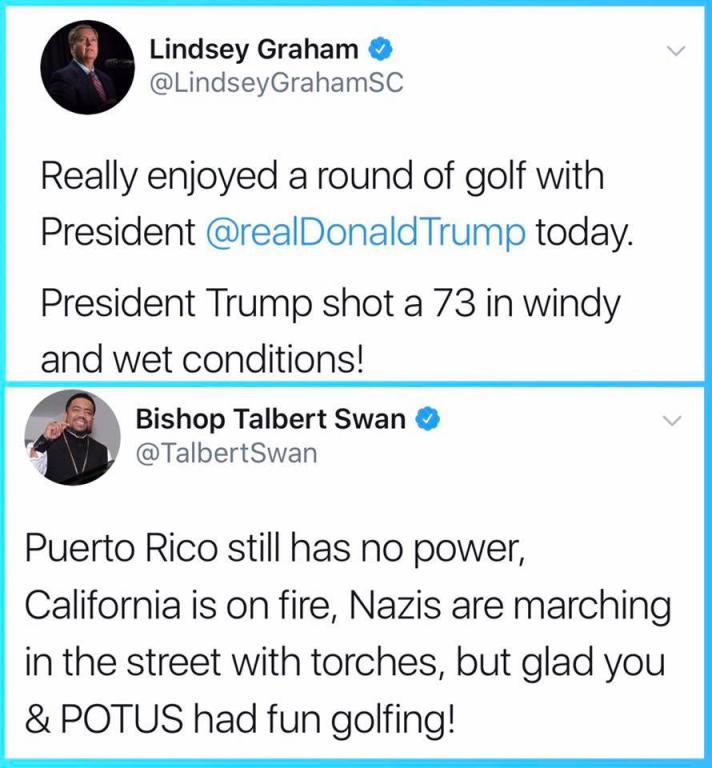The height and width of the screenshot is (768, 712).
Task: Click Lindsey Graham's profile avatar
Action: click(x=86, y=67)
